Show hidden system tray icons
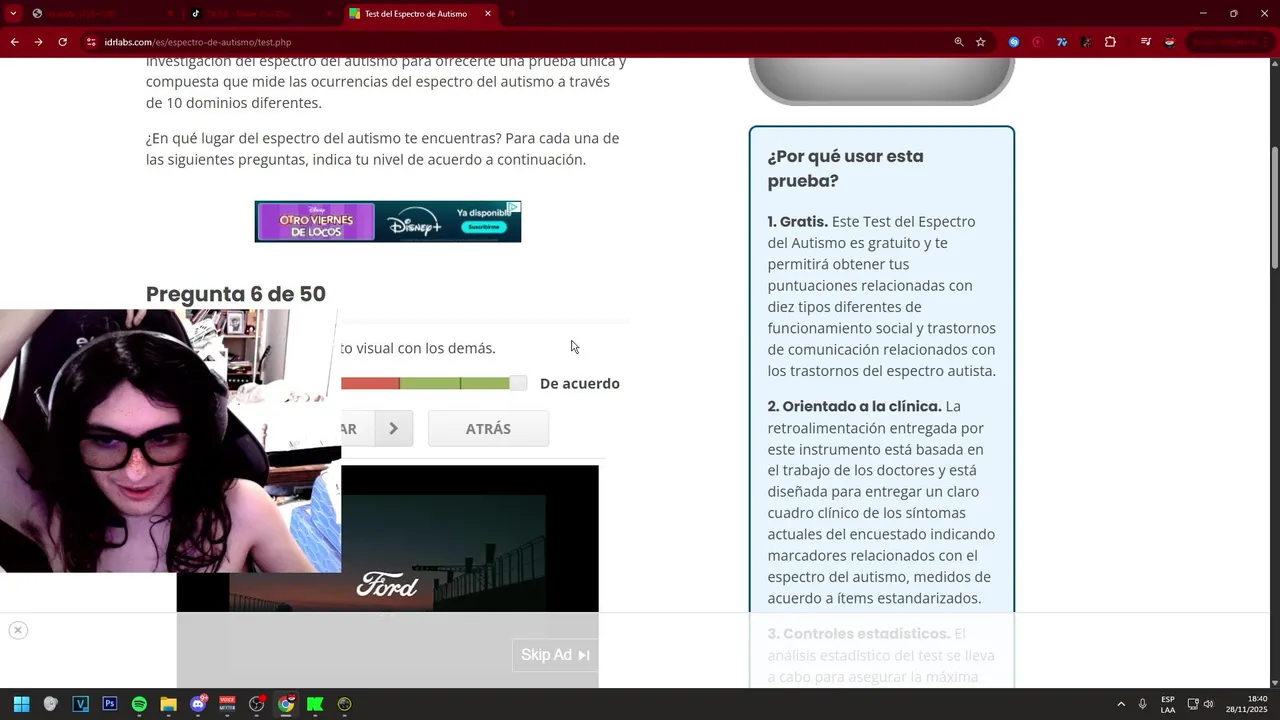1280x720 pixels. (1121, 704)
